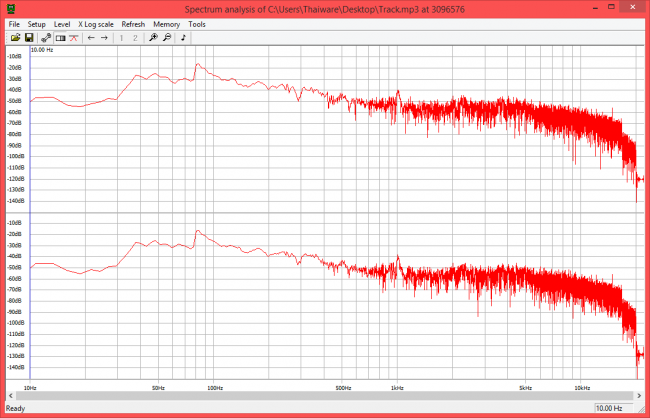Open the File menu
The image size is (650, 418).
[x=14, y=24]
